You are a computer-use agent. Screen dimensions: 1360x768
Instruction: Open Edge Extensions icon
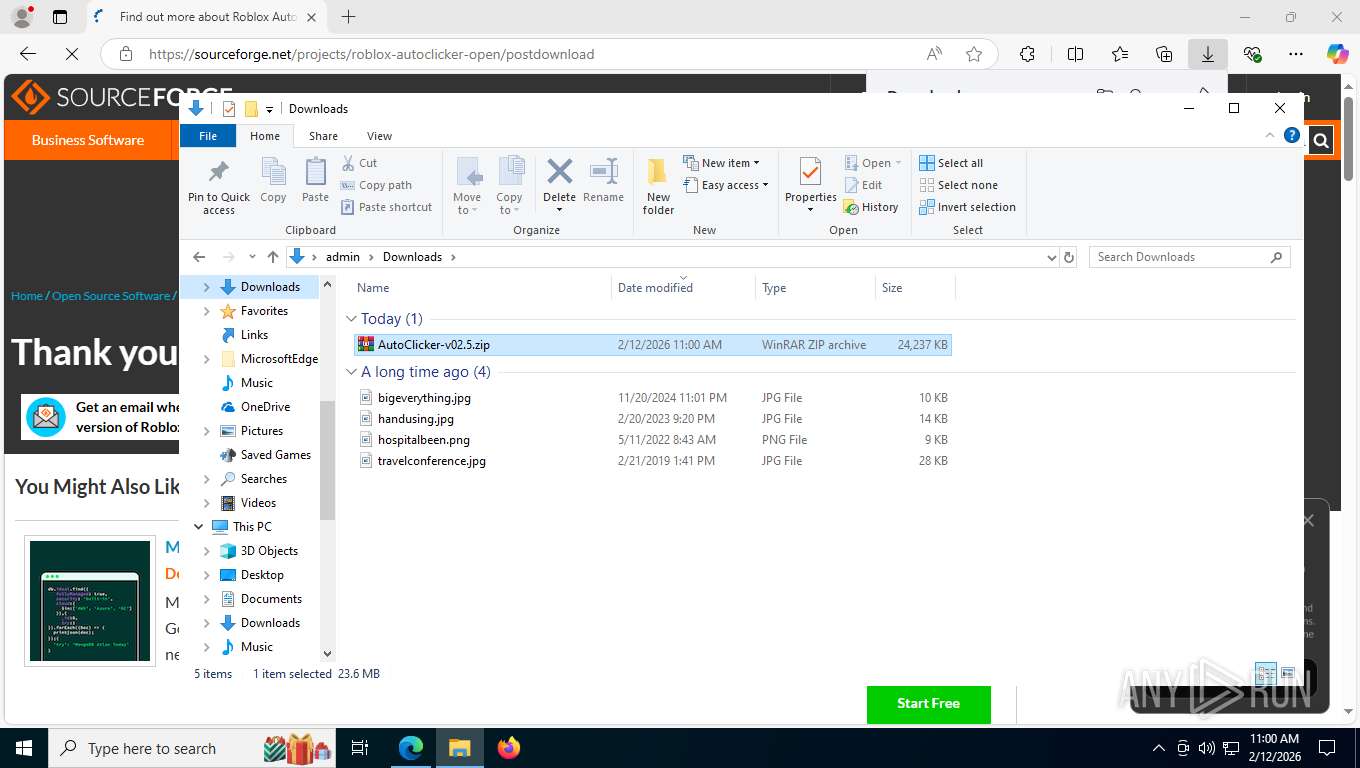[x=1027, y=54]
